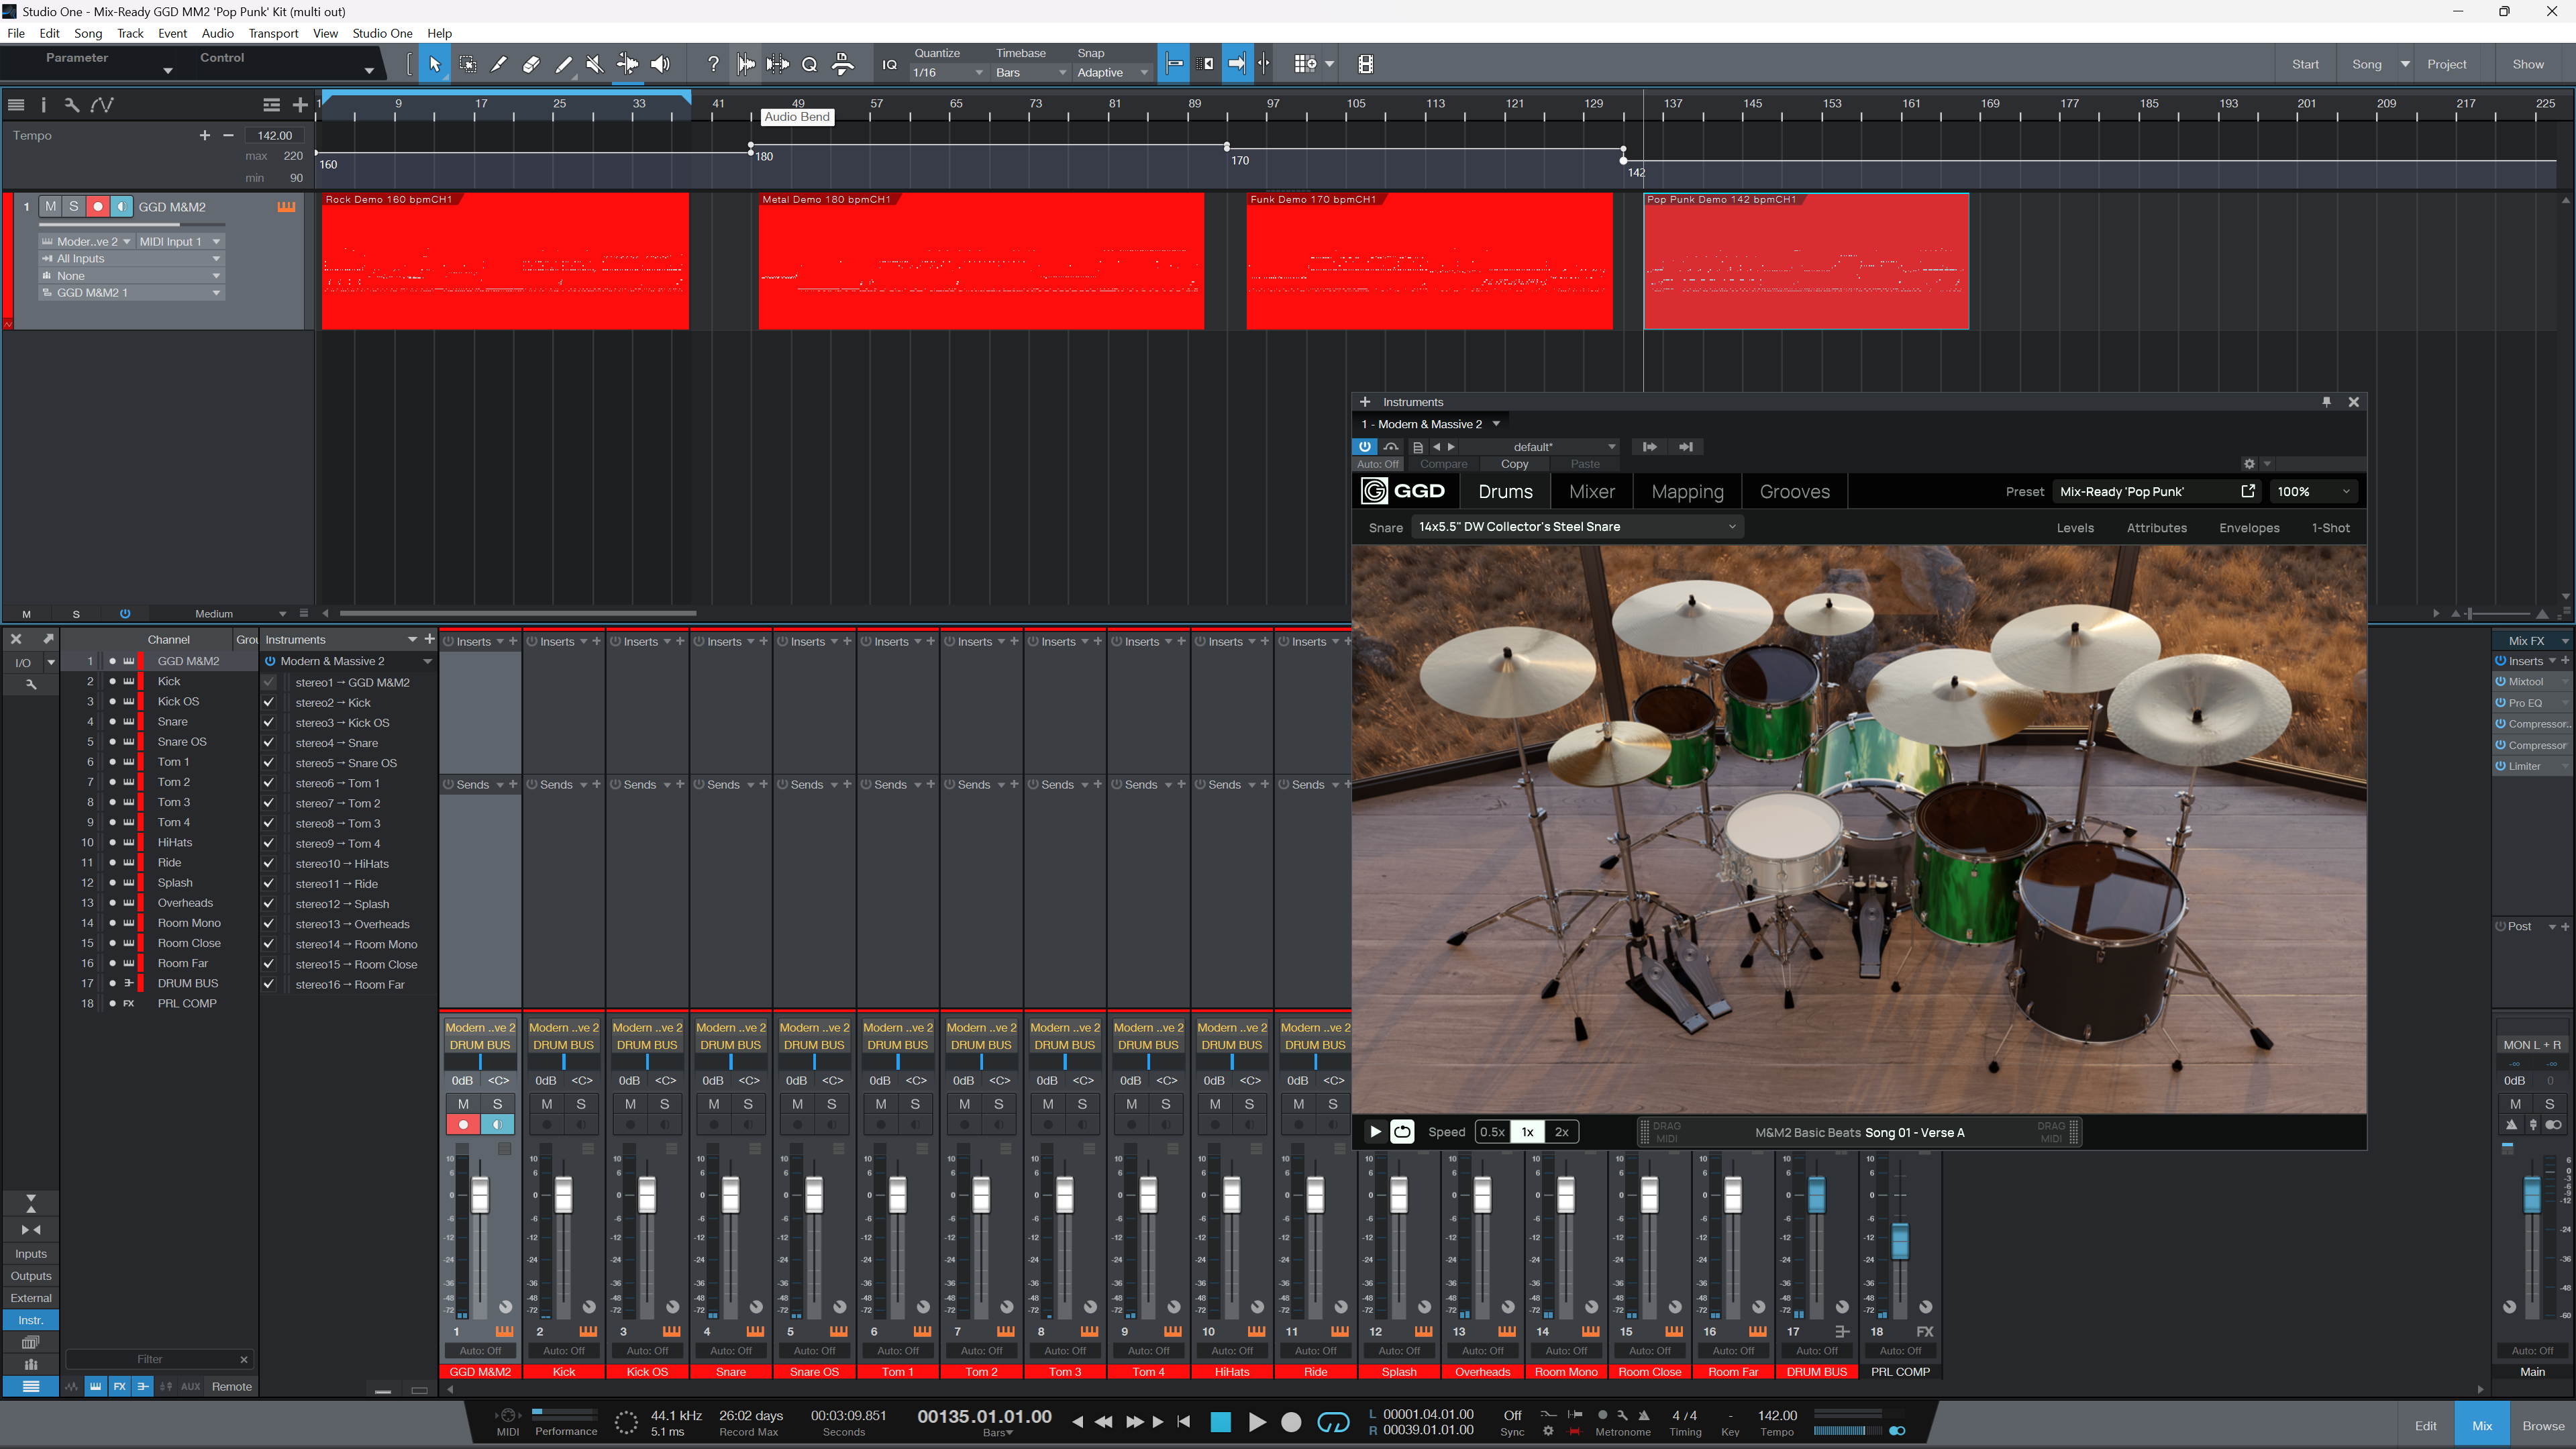
Task: Open the IQ input quantize button
Action: 889,65
